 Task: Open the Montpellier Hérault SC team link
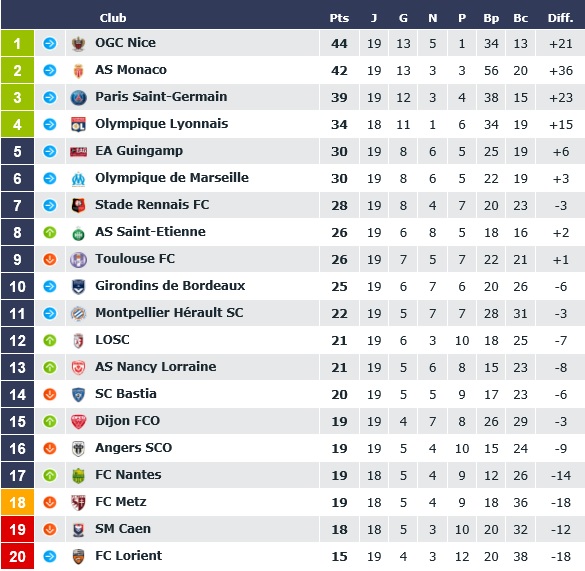pos(169,312)
